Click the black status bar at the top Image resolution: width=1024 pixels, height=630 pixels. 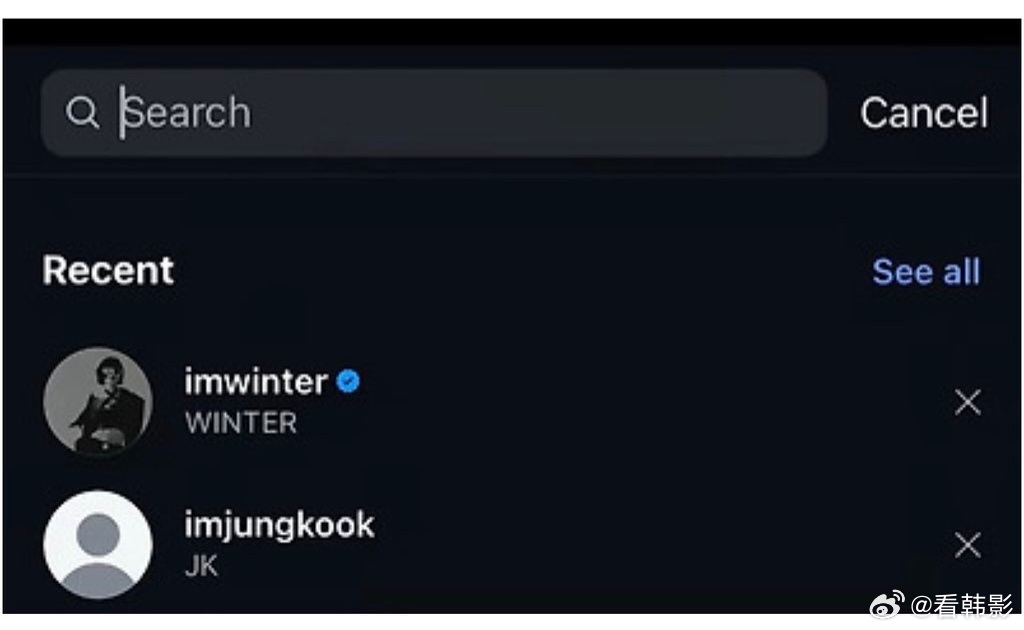tap(512, 32)
